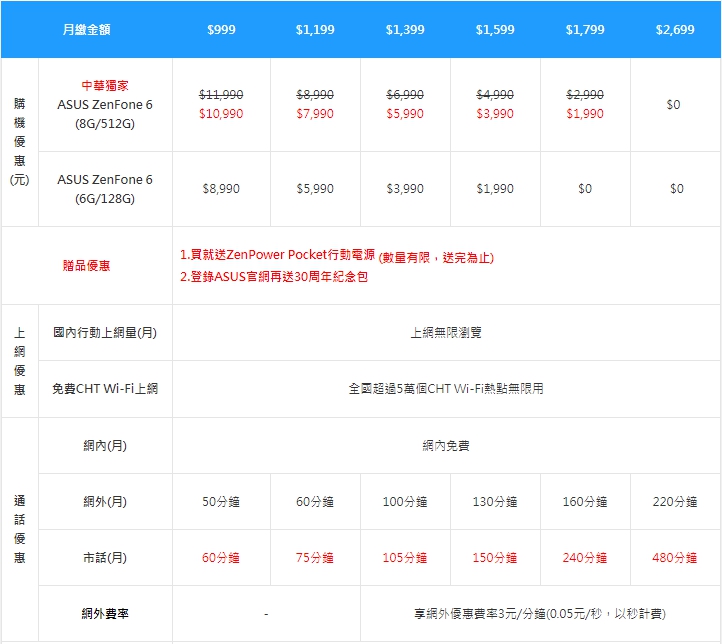The width and height of the screenshot is (722, 644).
Task: Click the red 60分鐘 in the 市話 row
Action: [x=221, y=558]
